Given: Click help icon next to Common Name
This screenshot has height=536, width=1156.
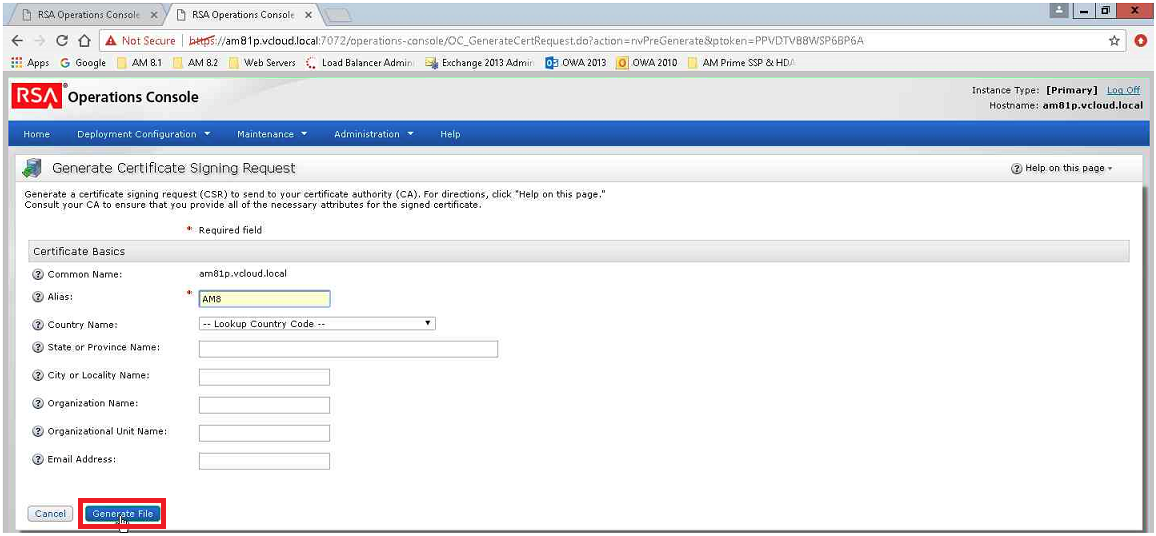Looking at the screenshot, I should pos(39,274).
